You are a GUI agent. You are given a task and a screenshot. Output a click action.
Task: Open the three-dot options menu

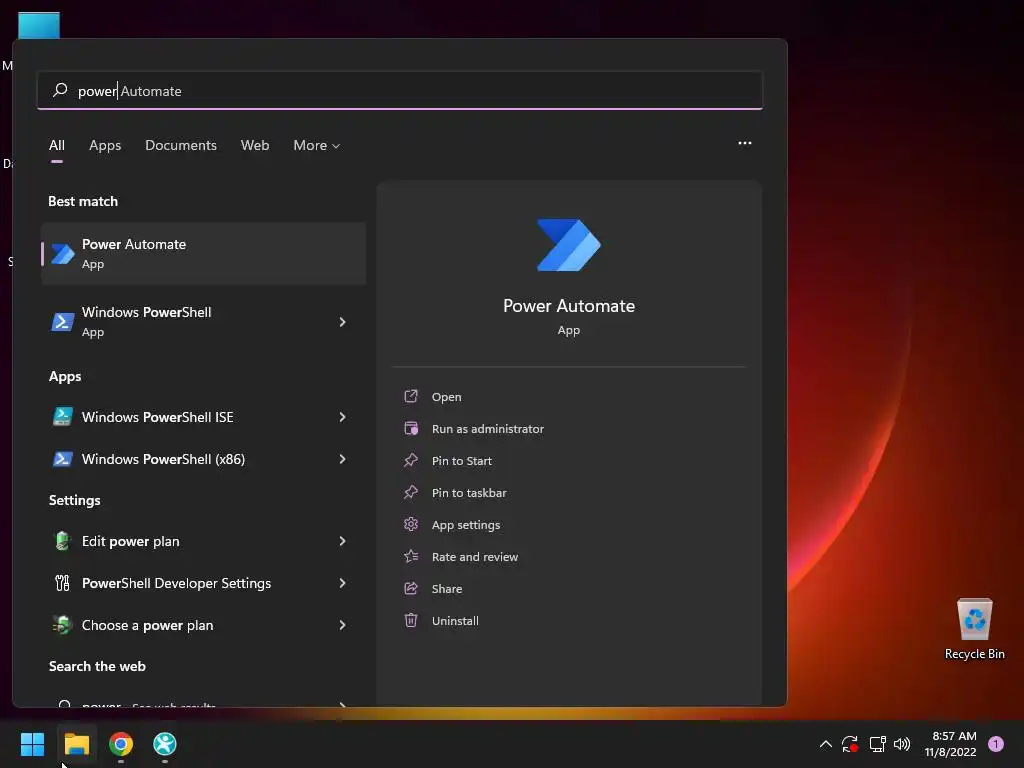[x=744, y=143]
